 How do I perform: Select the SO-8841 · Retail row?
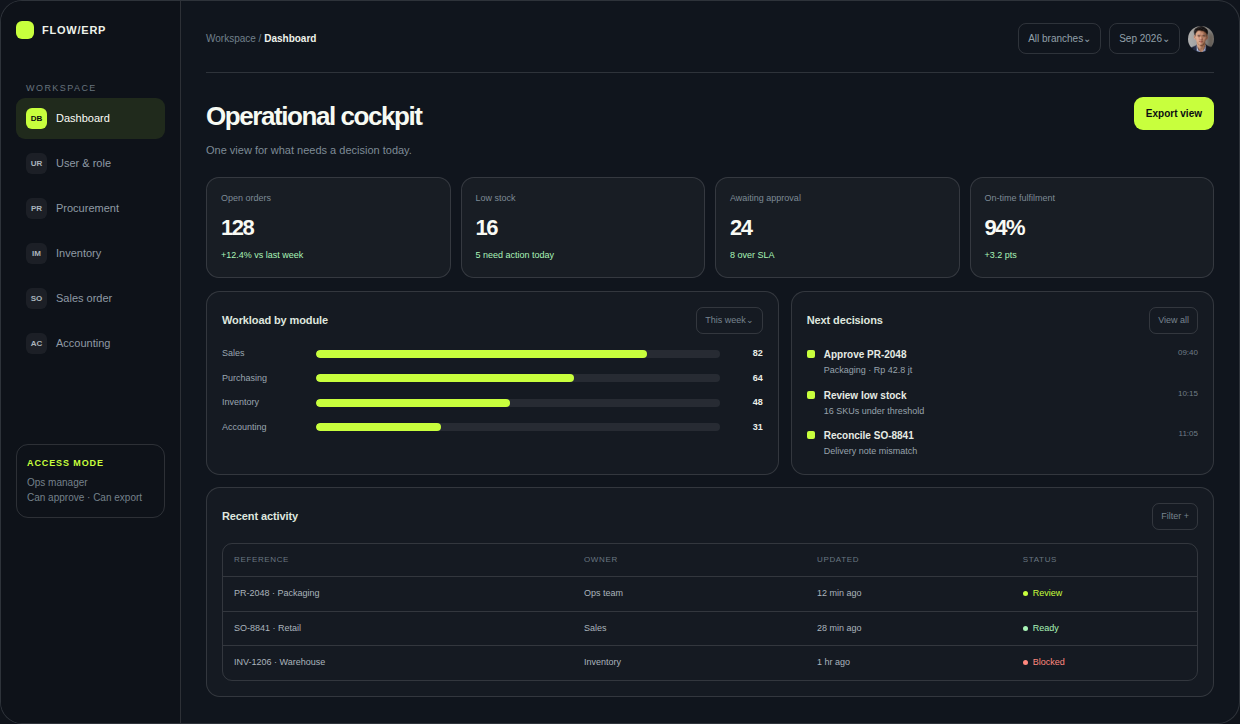(710, 628)
